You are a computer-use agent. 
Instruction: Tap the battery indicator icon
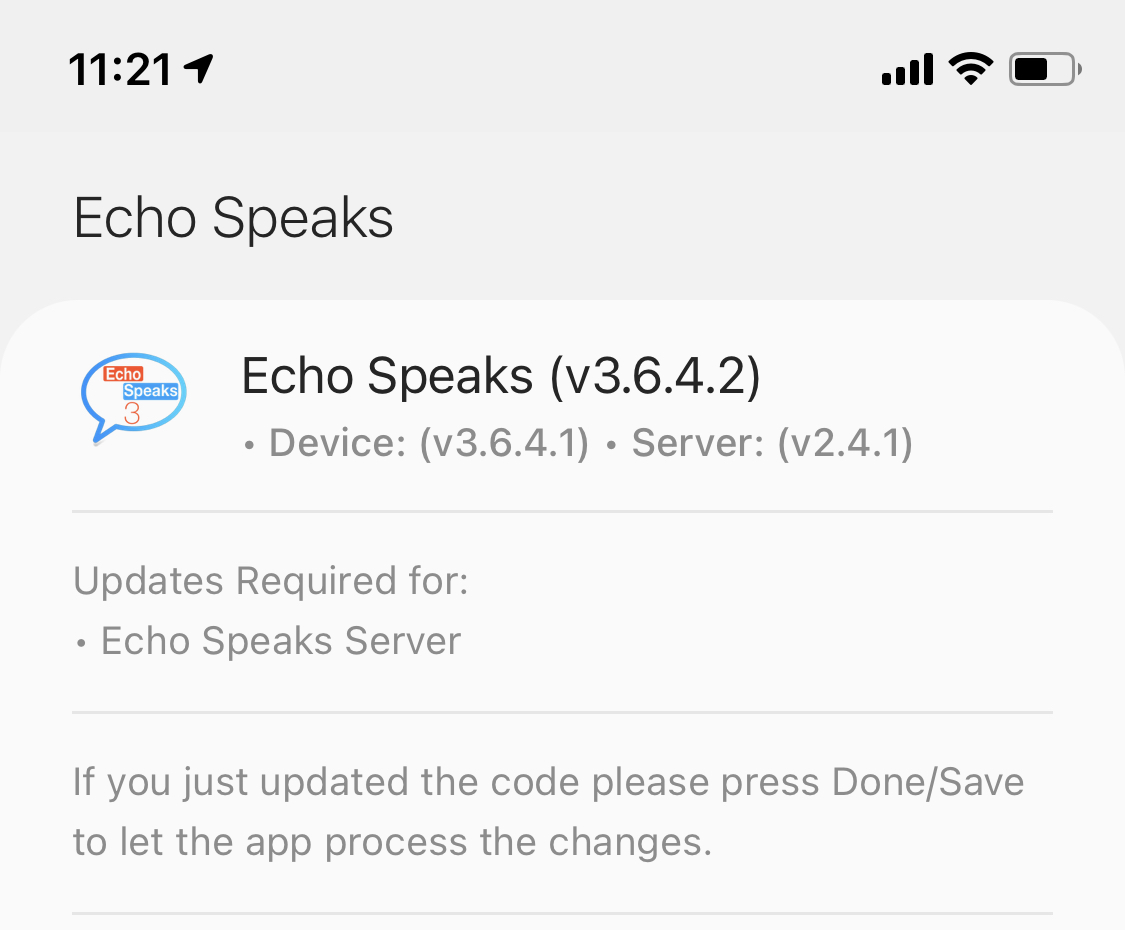1040,68
